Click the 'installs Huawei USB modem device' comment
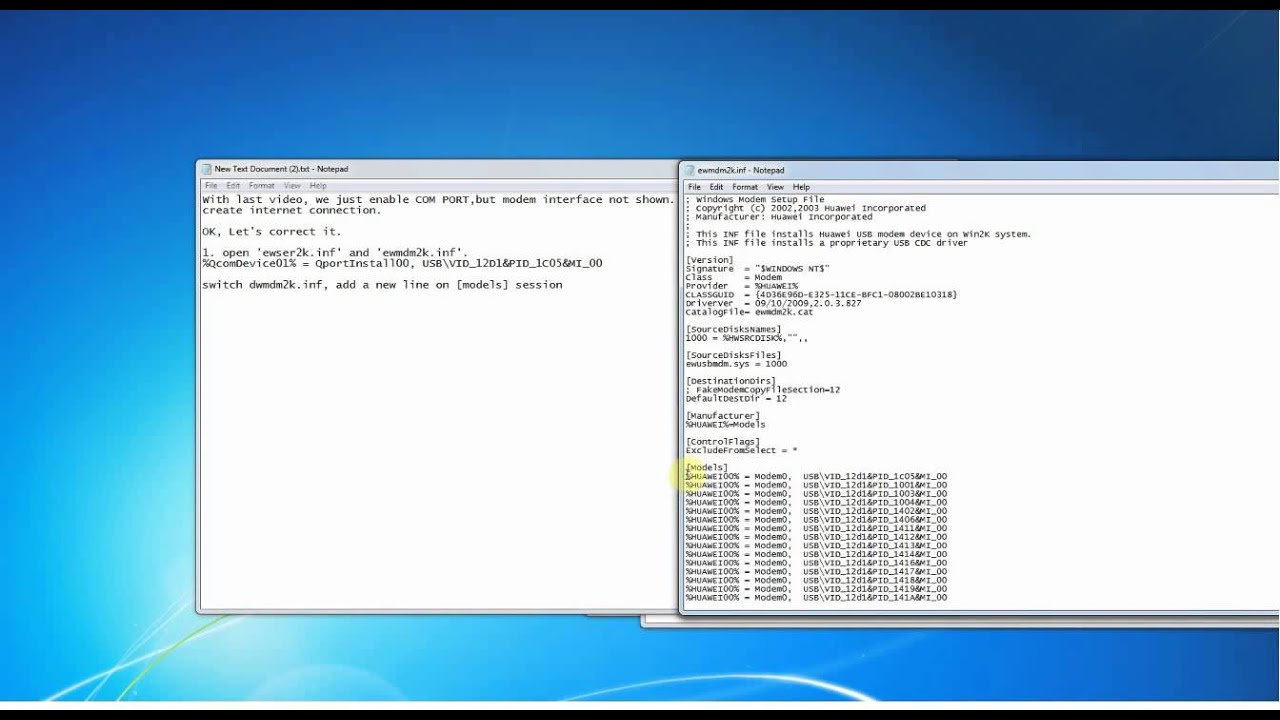Image resolution: width=1280 pixels, height=720 pixels. [858, 234]
